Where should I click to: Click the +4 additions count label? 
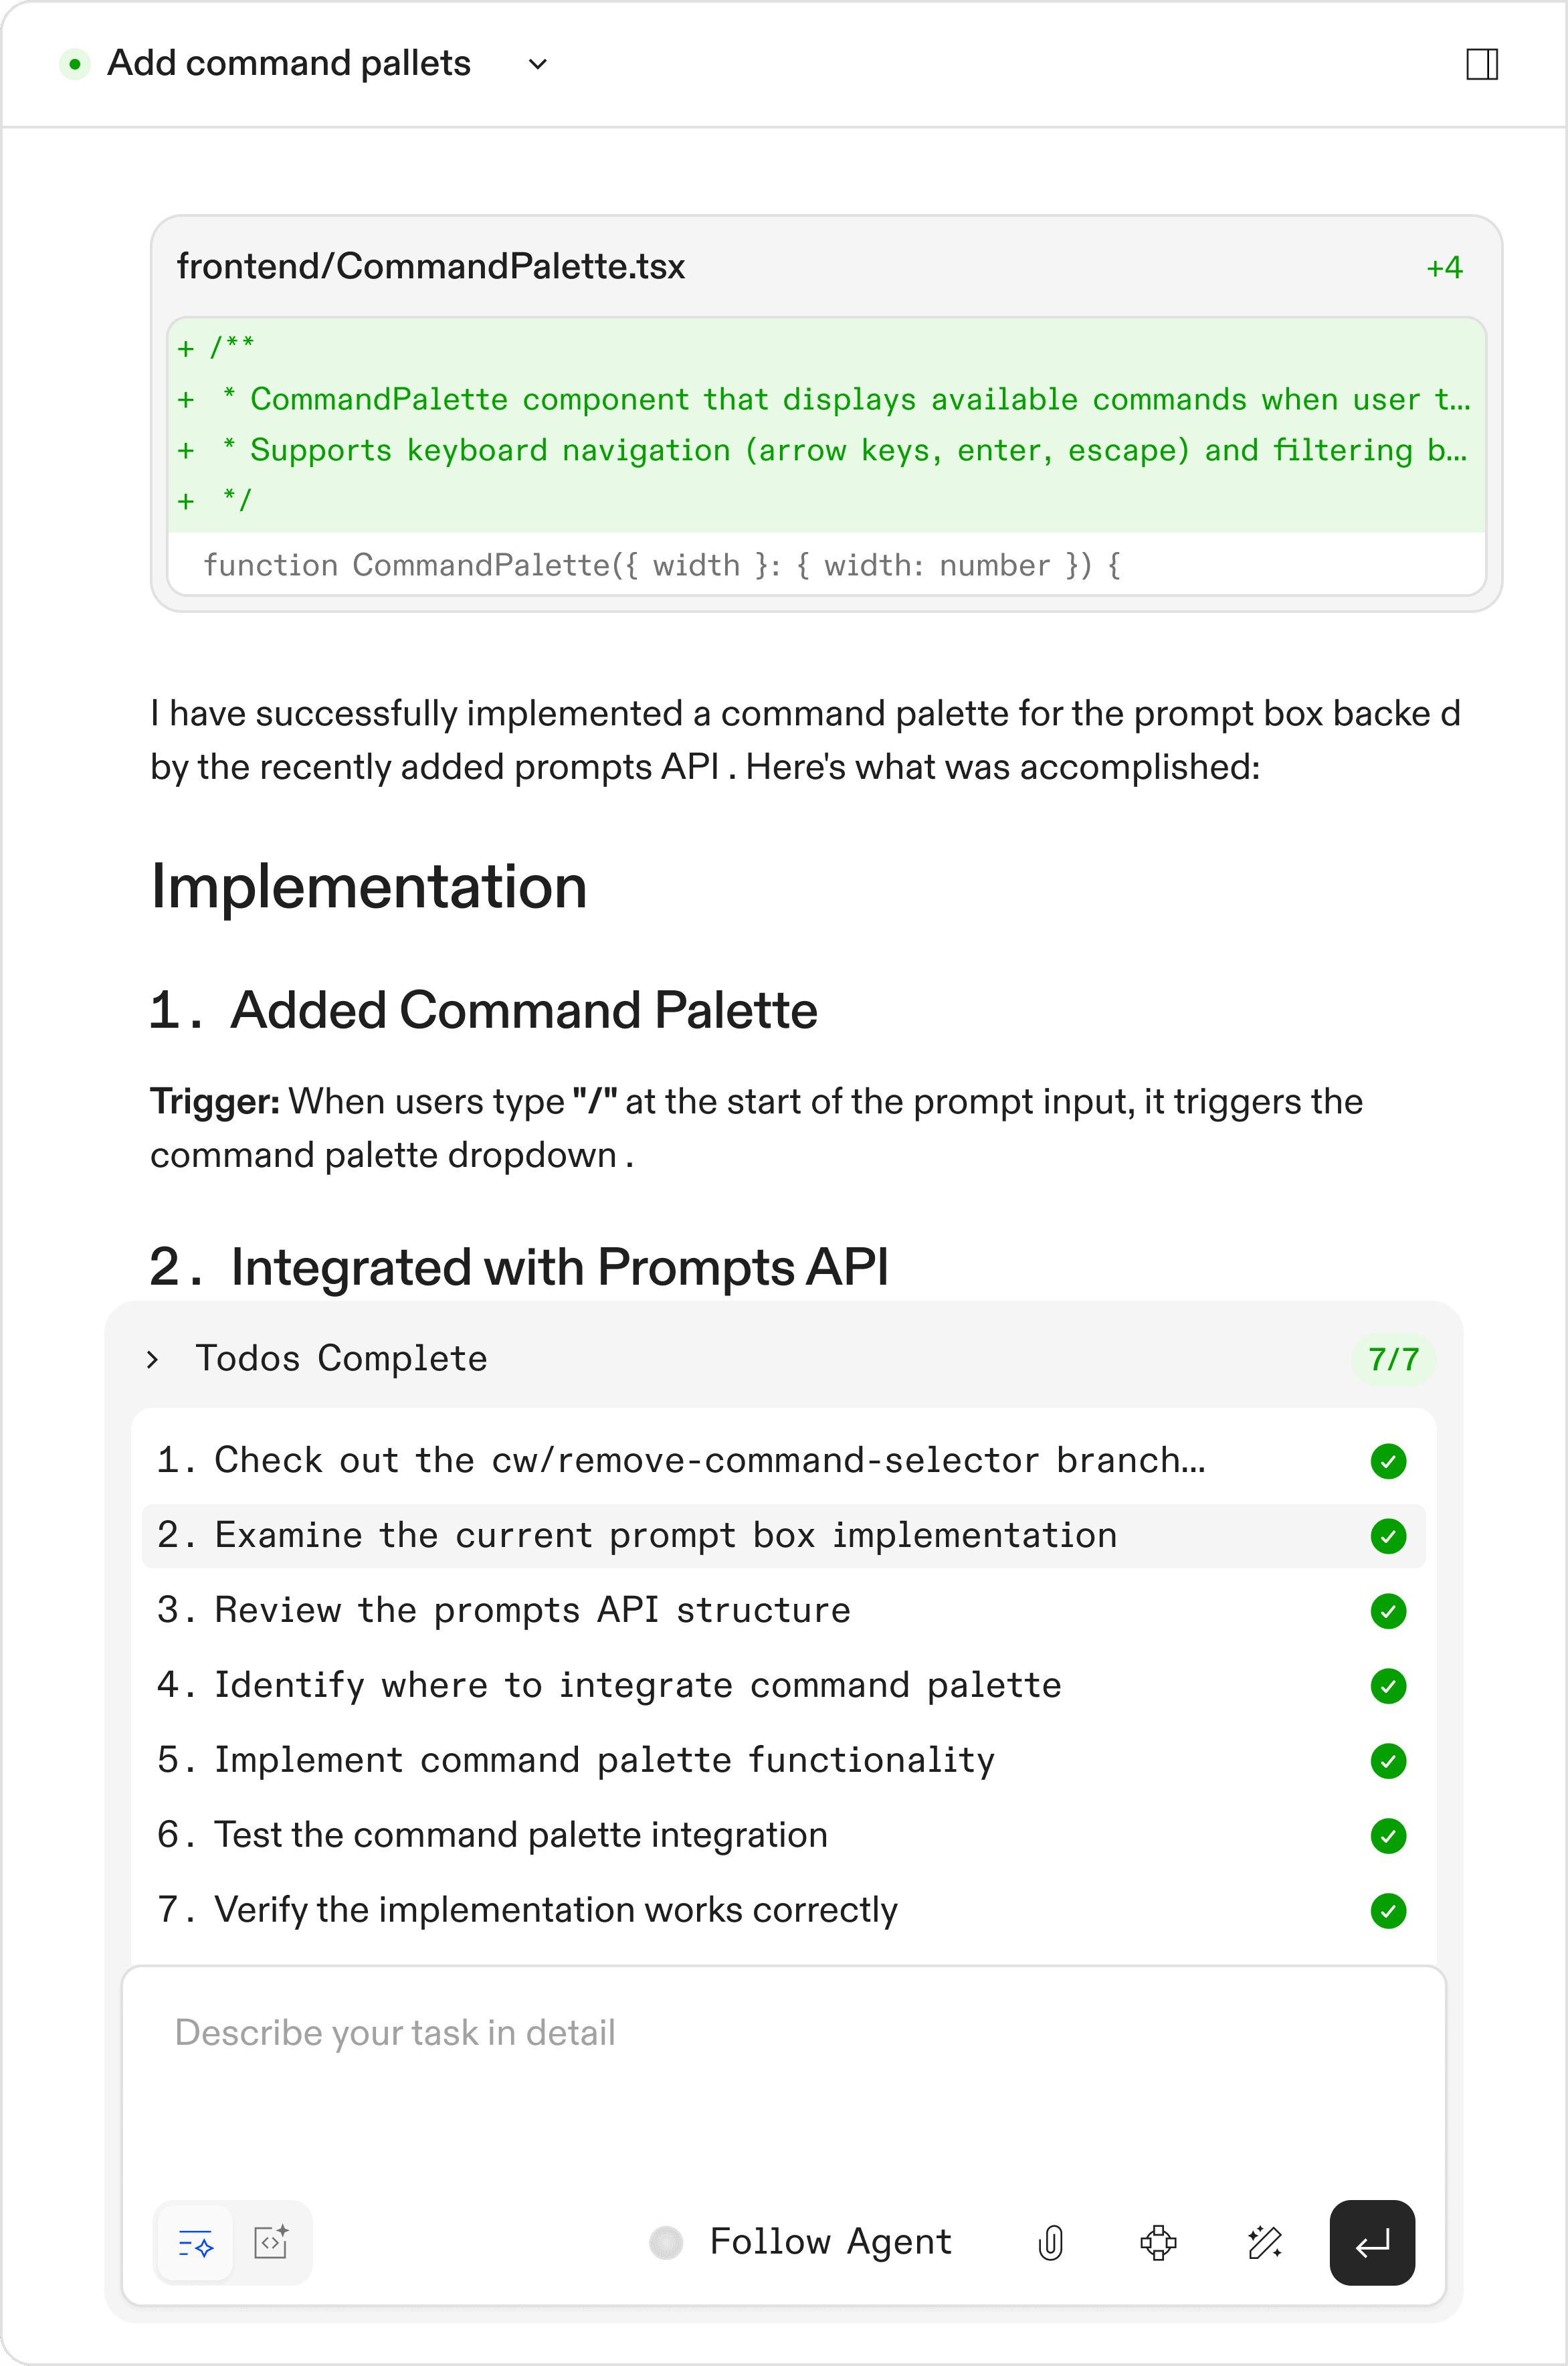[1444, 268]
